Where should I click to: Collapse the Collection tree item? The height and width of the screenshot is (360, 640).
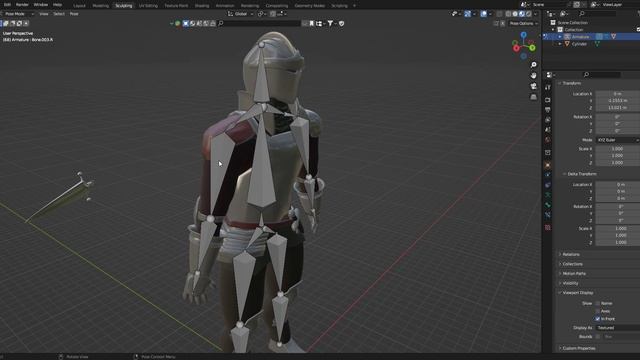point(553,30)
